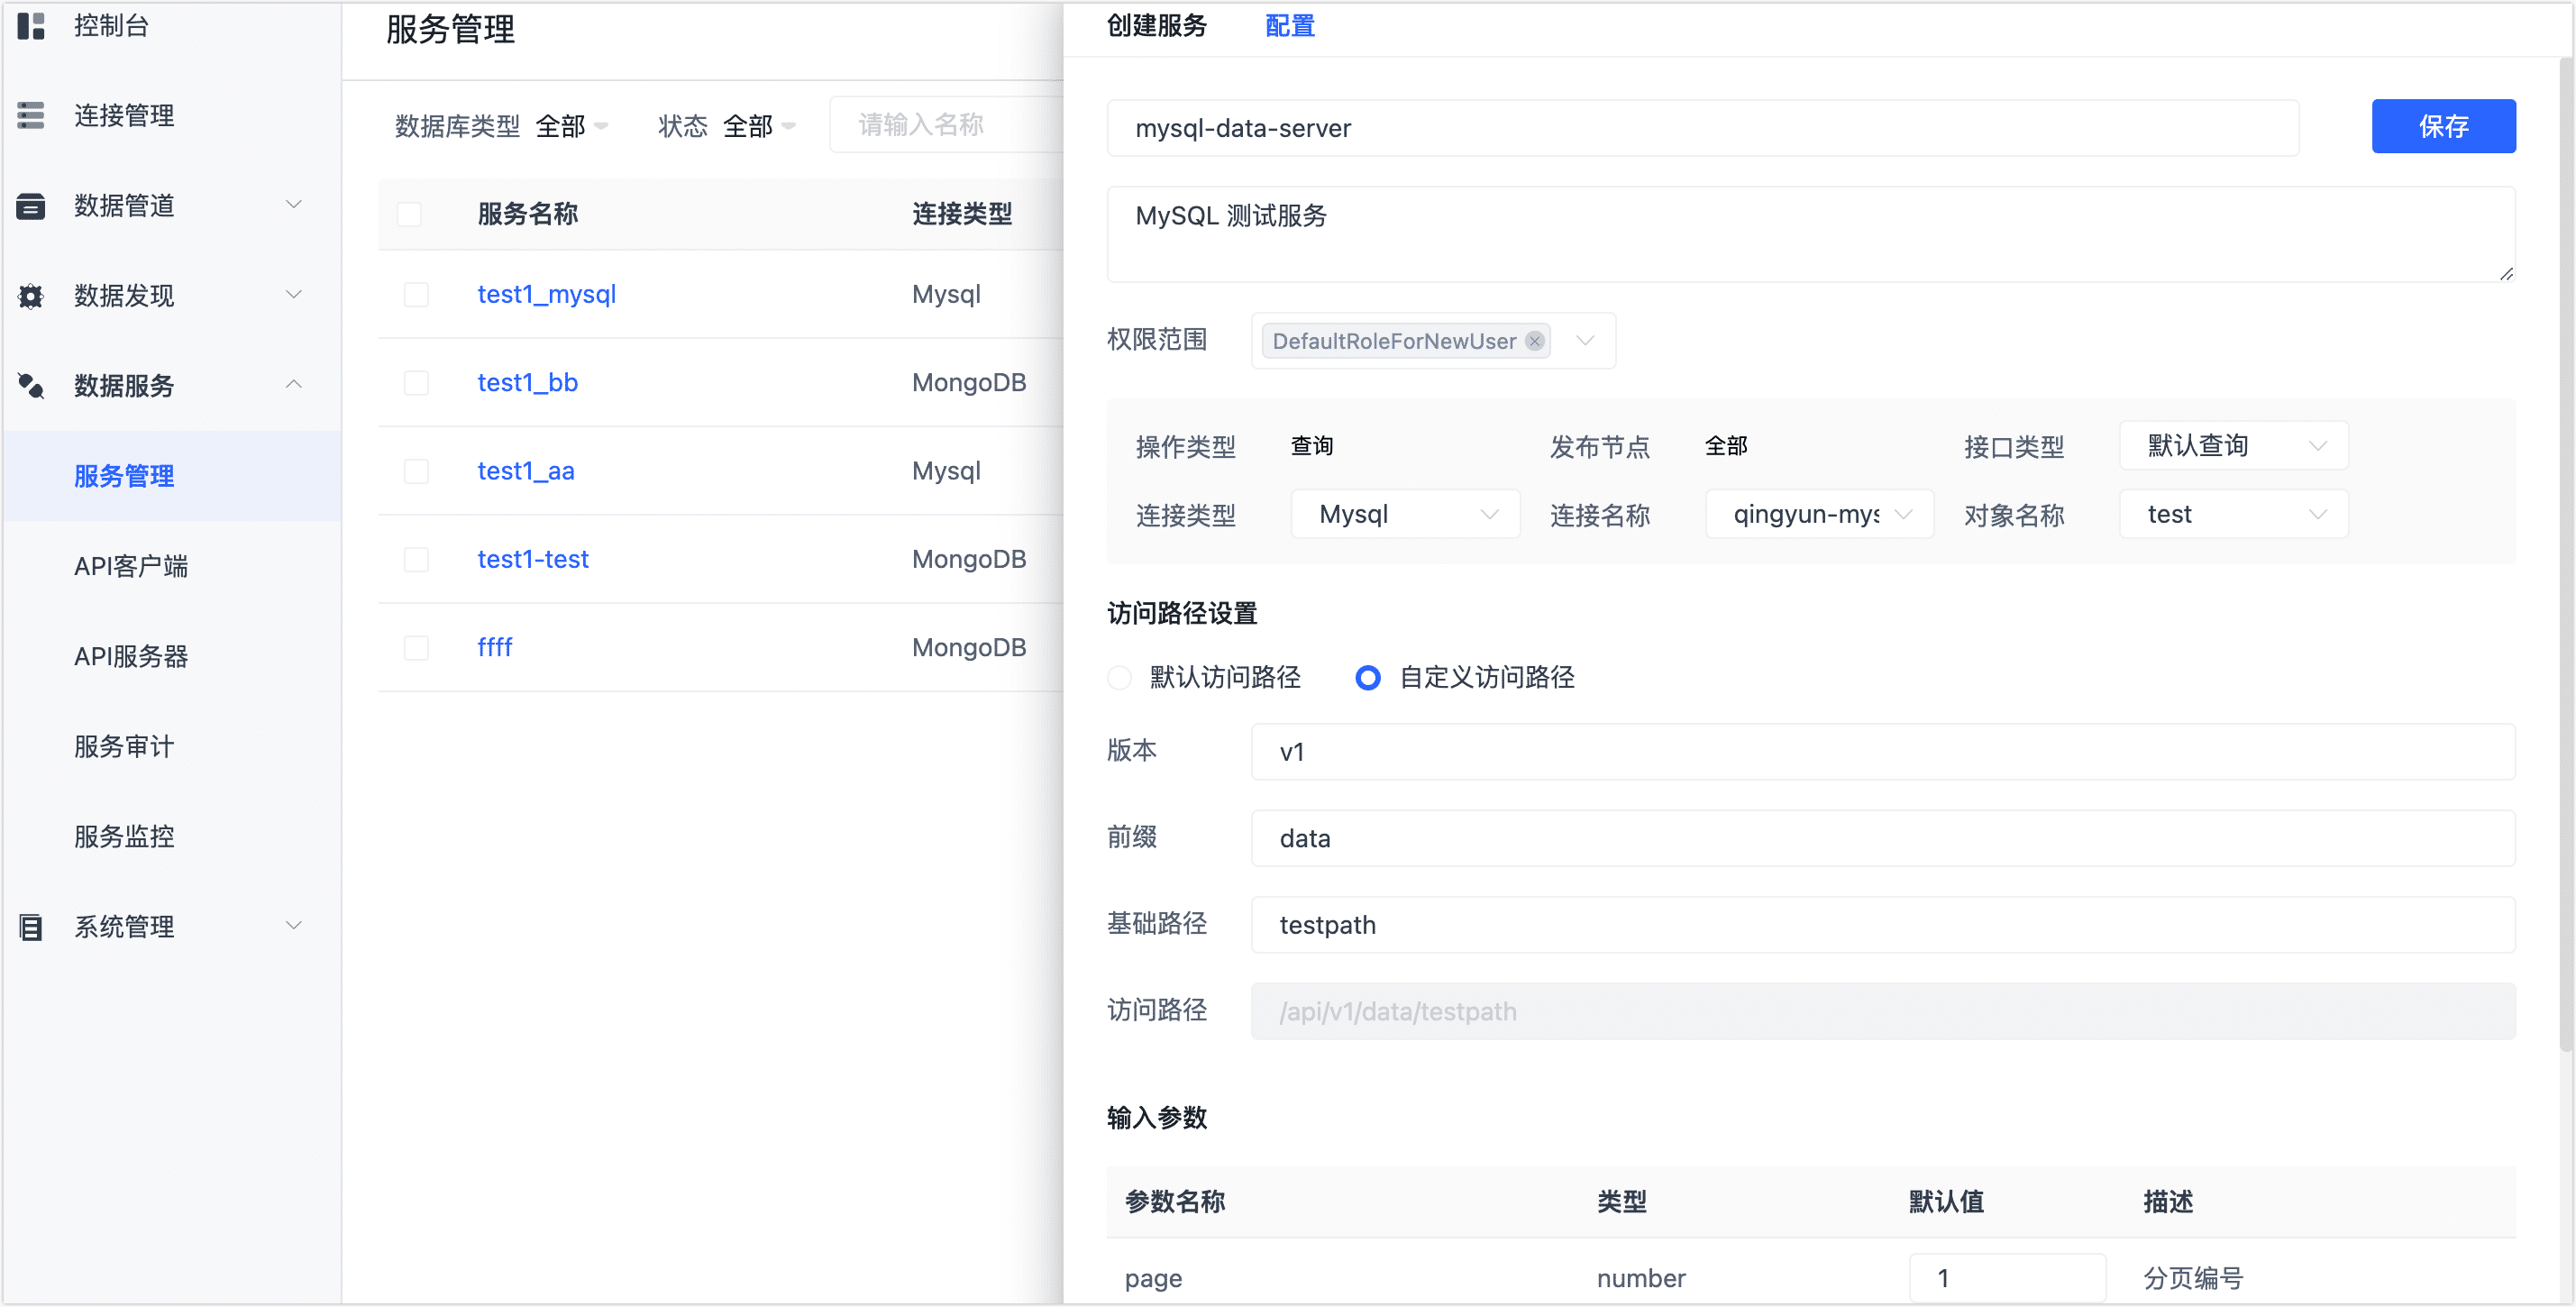Image resolution: width=2576 pixels, height=1307 pixels.
Task: Collapse the 数据服务 menu chevron
Action: click(294, 385)
